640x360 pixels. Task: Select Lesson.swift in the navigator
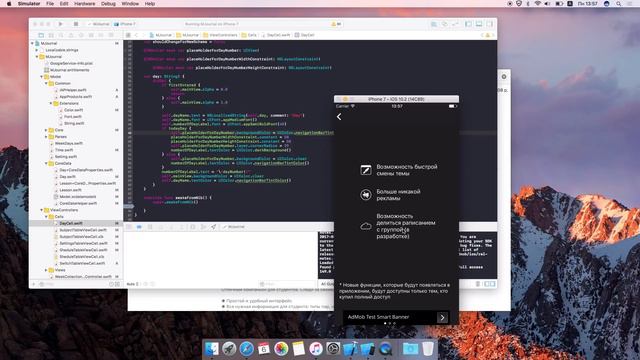click(x=70, y=190)
